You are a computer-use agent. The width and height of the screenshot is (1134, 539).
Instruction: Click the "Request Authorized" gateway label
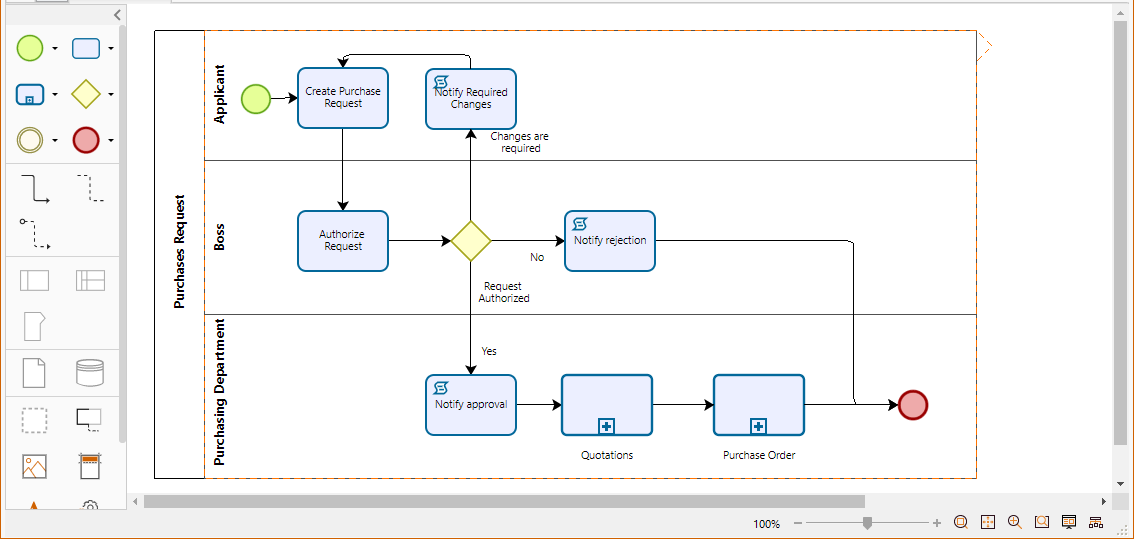pyautogui.click(x=504, y=292)
